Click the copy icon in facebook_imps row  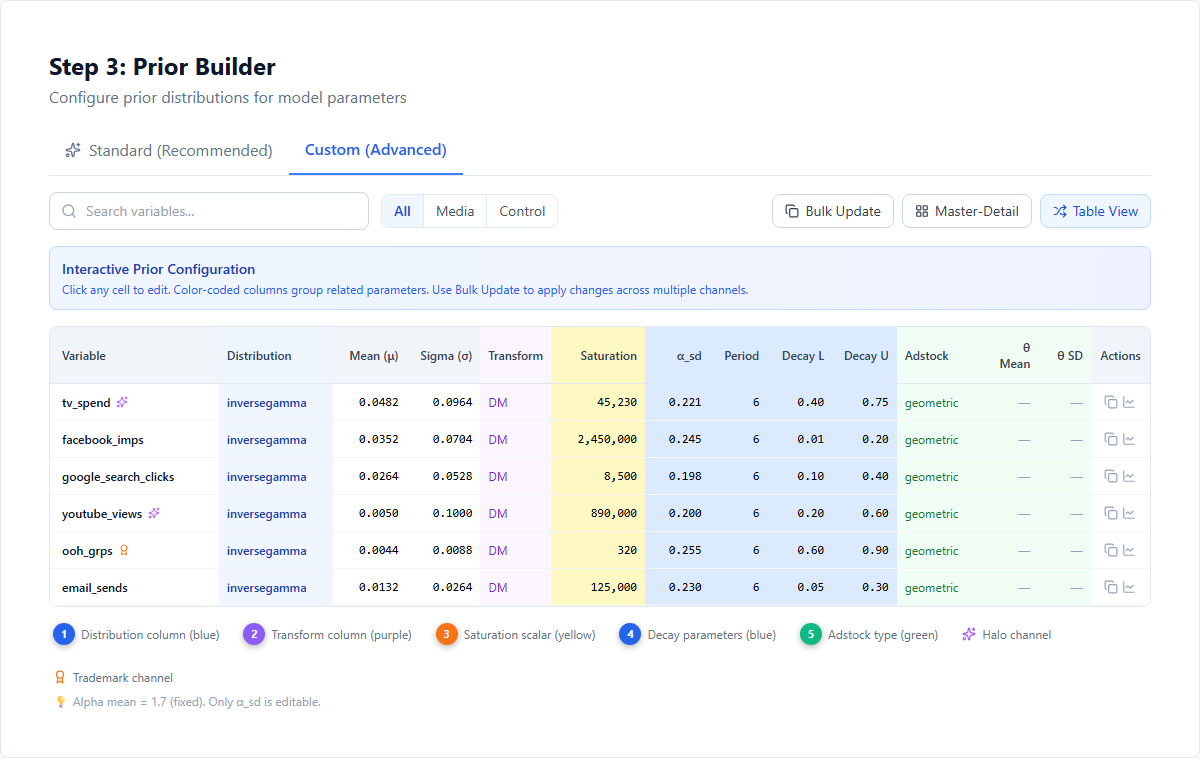click(x=1111, y=439)
